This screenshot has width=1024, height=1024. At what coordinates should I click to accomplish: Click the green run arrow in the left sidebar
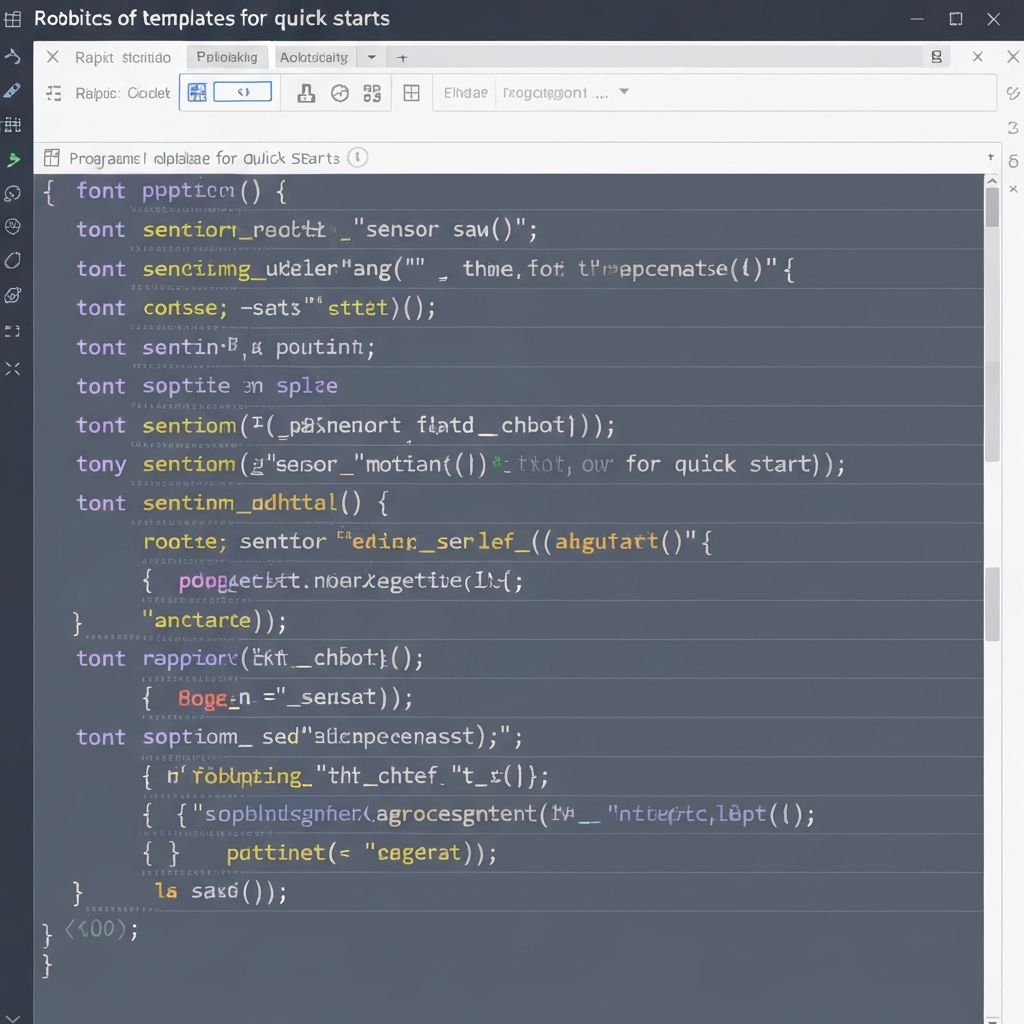(13, 159)
